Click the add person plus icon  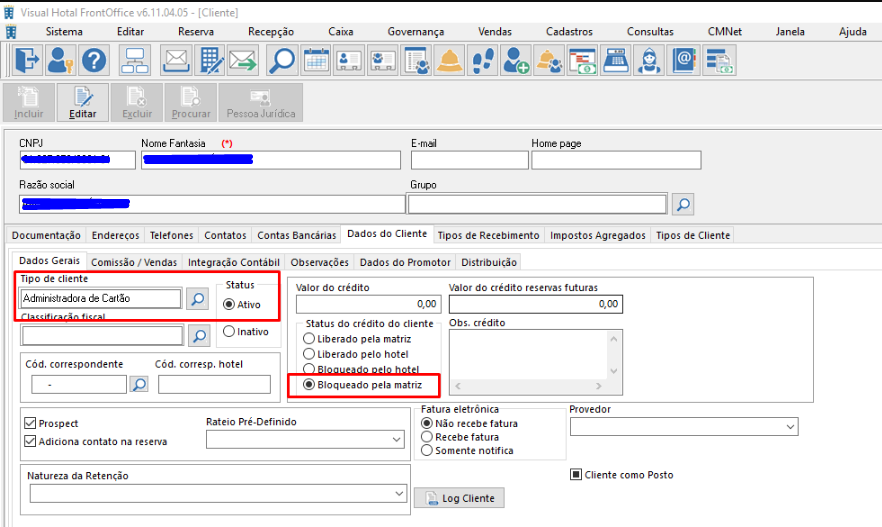click(516, 60)
